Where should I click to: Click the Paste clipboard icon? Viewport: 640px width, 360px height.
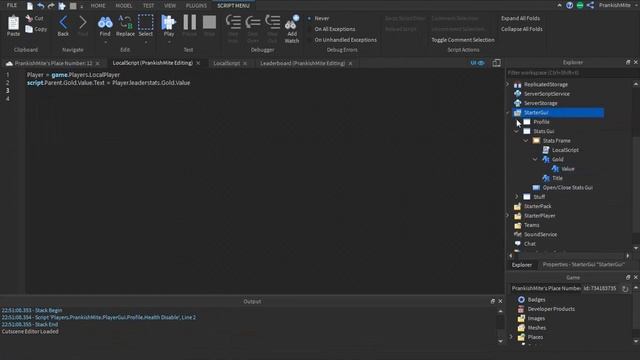coord(13,23)
